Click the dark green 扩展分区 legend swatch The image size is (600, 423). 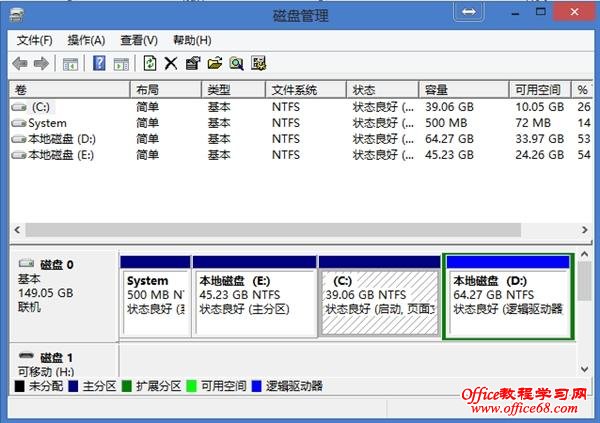pyautogui.click(x=127, y=386)
